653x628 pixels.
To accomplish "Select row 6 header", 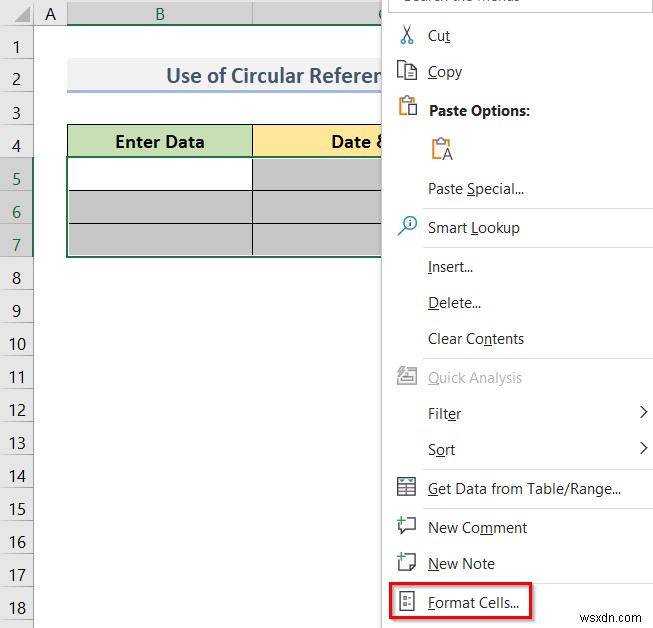I will 16,207.
